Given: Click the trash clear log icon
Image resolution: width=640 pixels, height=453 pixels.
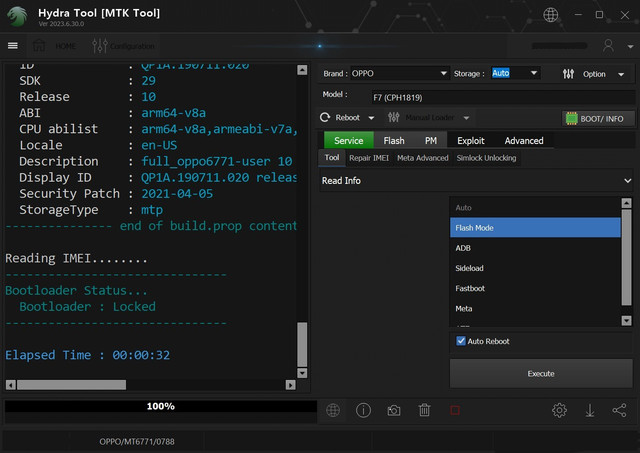Looking at the screenshot, I should click(x=424, y=410).
